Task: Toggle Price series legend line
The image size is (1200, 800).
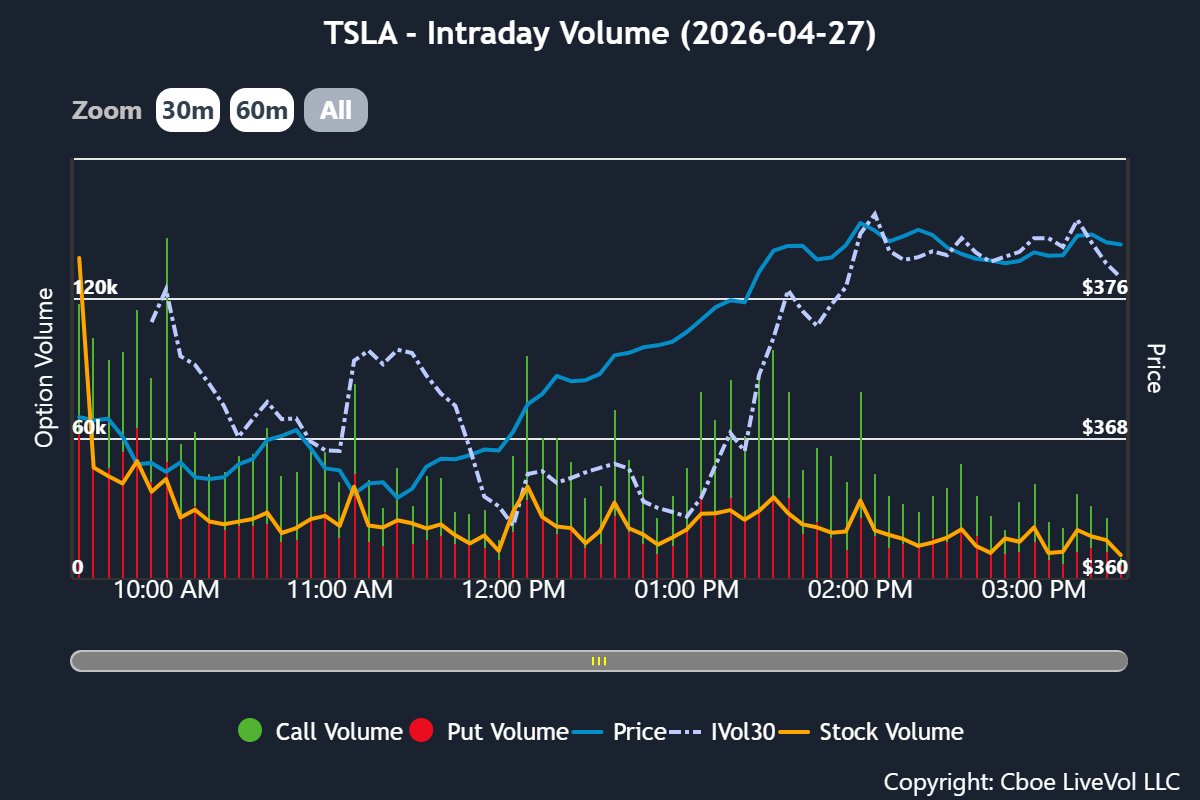Action: click(x=588, y=732)
